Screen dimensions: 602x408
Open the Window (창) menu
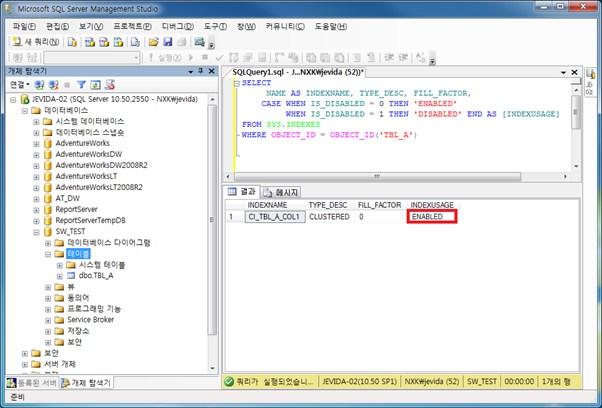click(246, 26)
